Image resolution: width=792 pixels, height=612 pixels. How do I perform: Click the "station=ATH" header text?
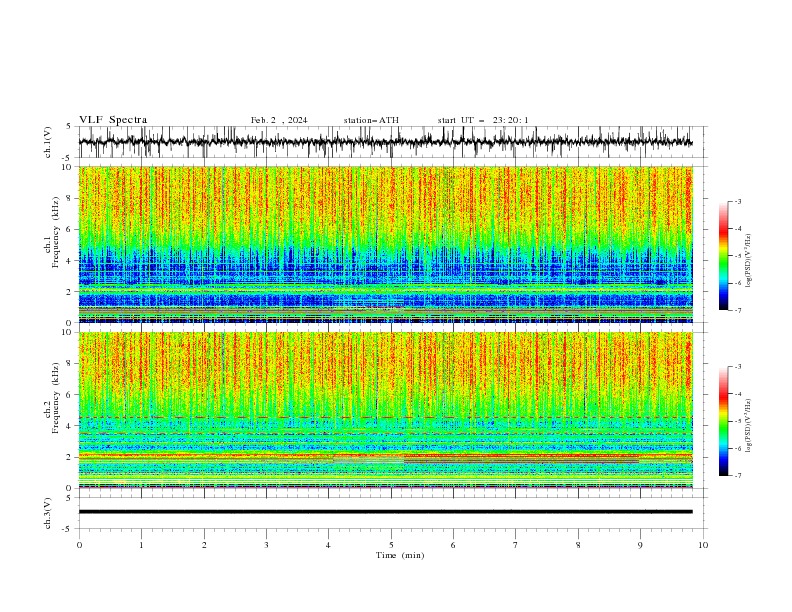pos(371,120)
